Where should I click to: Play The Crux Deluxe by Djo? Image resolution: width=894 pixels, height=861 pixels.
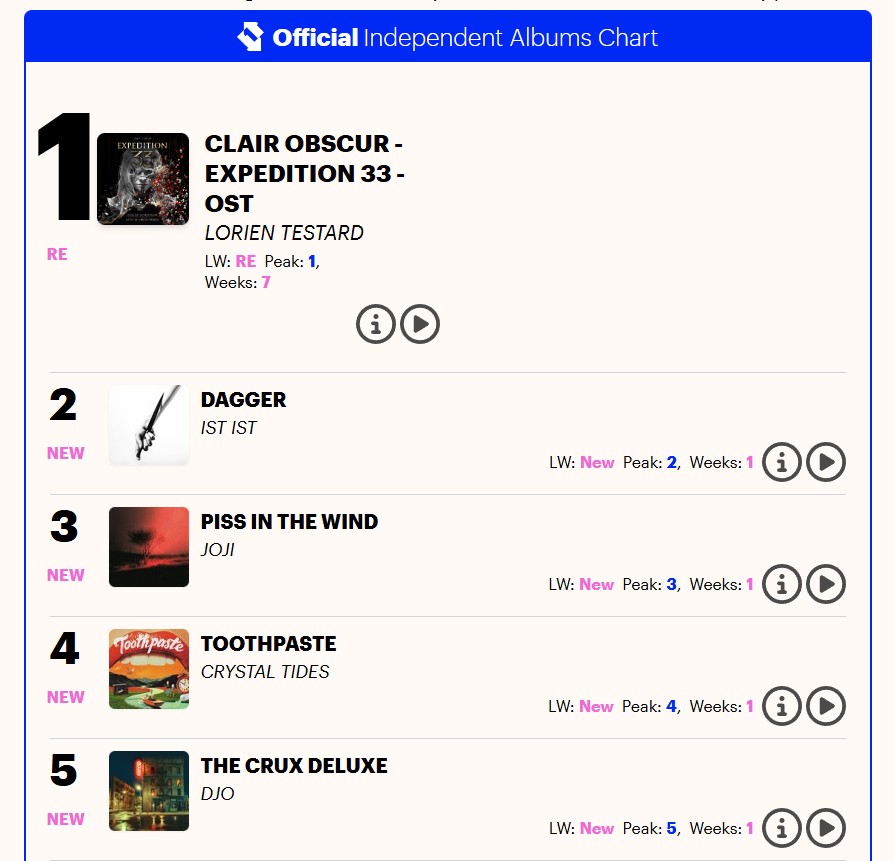point(826,828)
